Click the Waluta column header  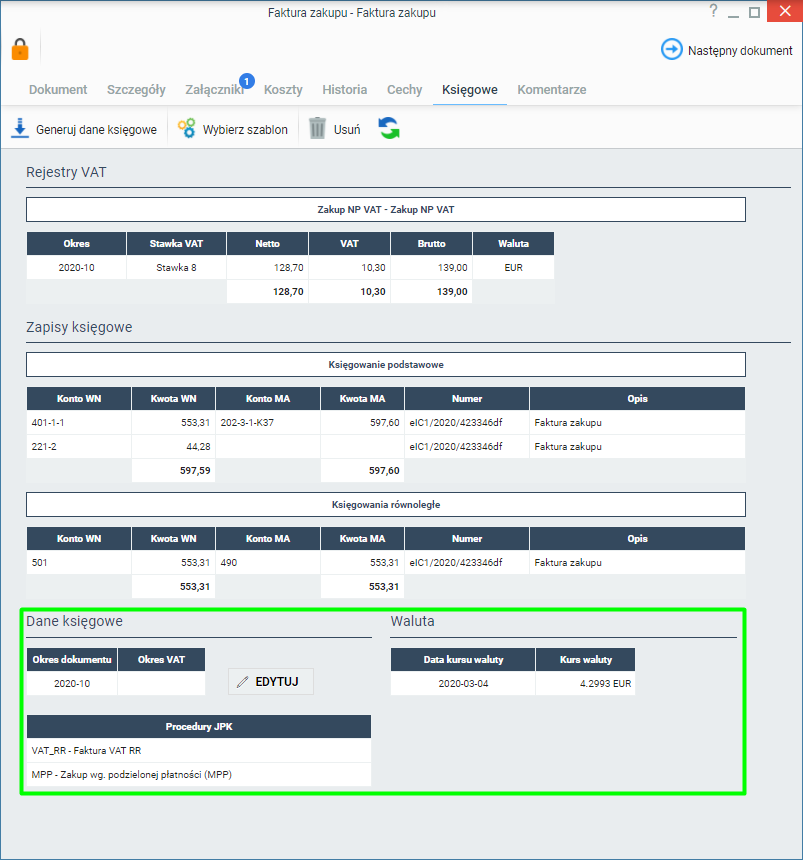point(513,244)
